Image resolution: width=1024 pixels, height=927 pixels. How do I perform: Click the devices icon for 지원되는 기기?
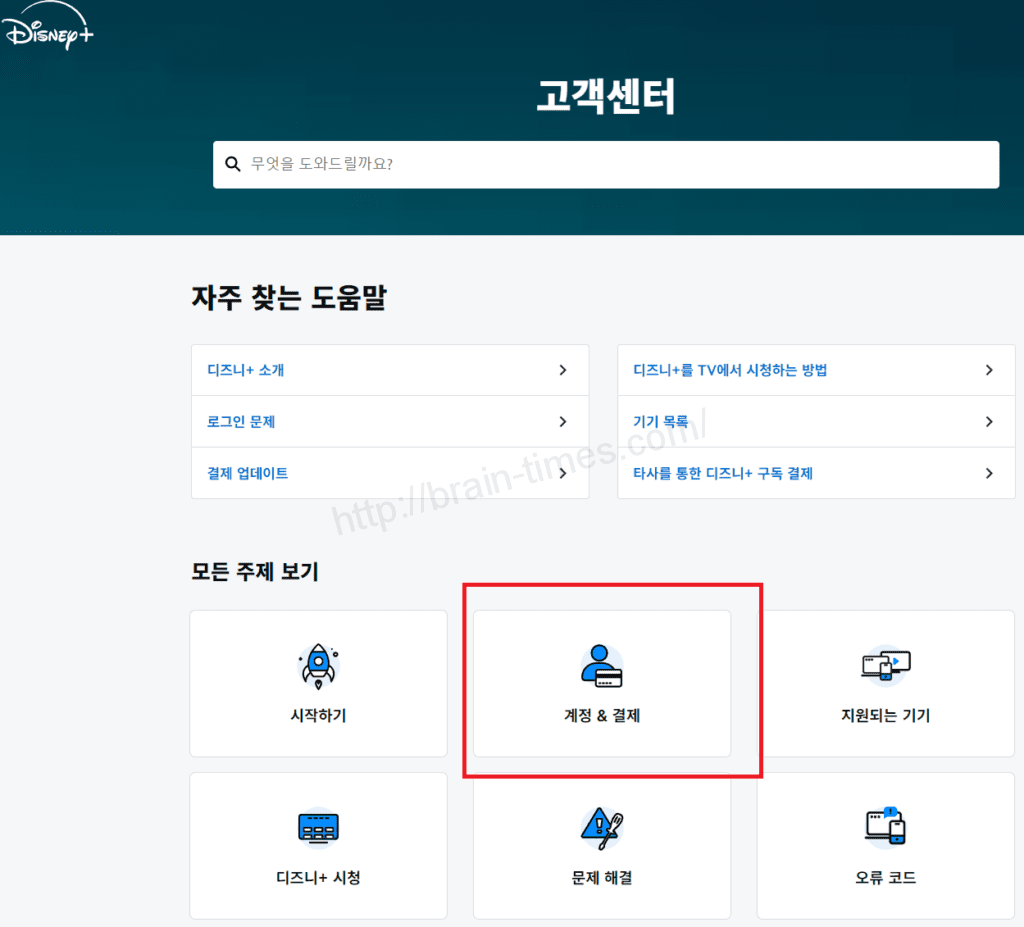point(886,665)
